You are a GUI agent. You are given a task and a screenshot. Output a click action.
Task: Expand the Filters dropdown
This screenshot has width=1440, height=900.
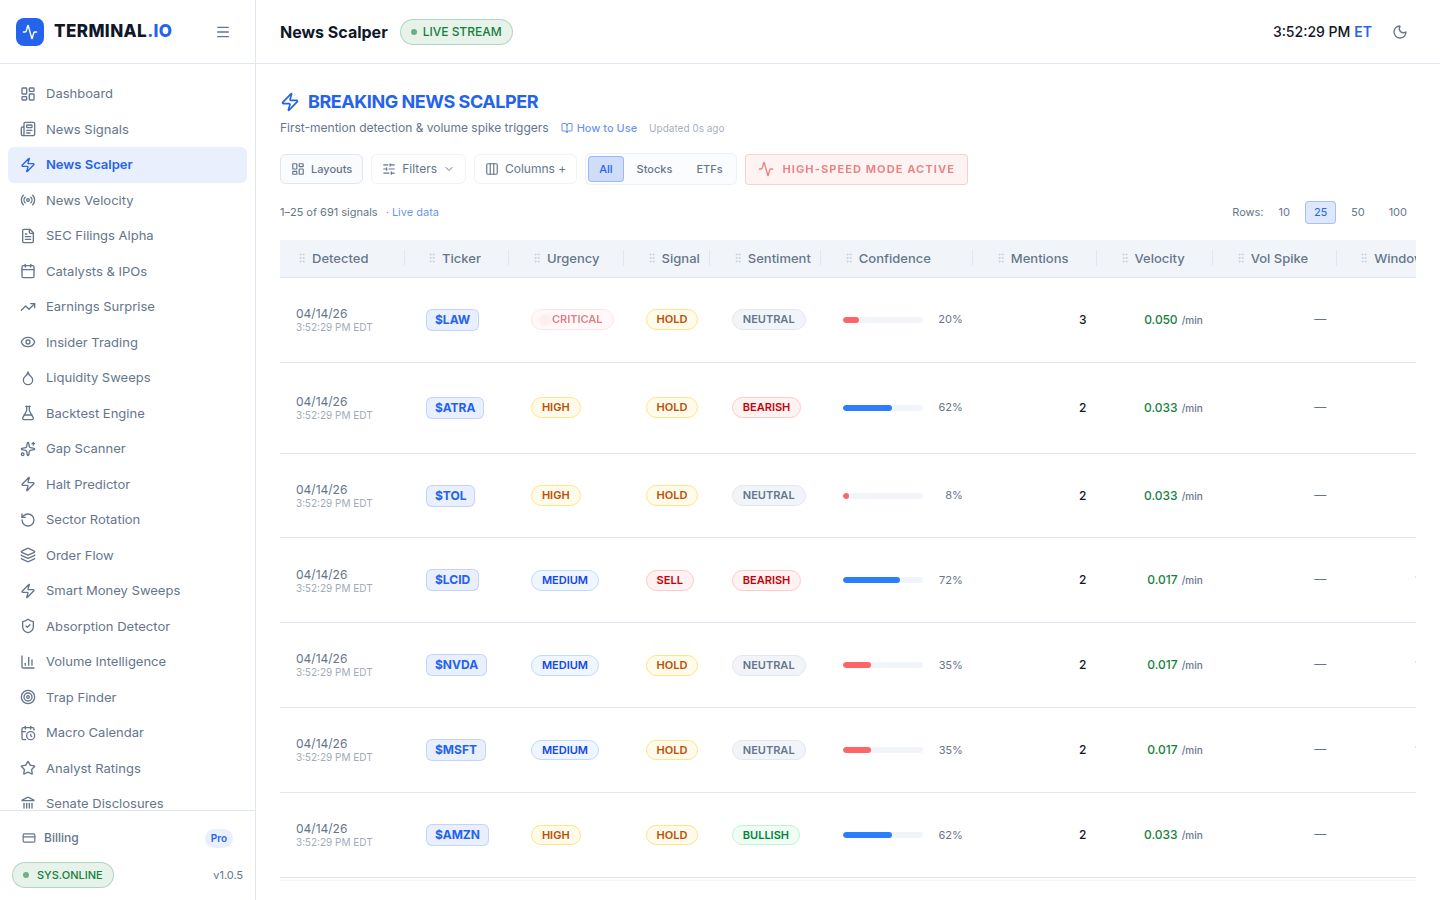point(418,169)
